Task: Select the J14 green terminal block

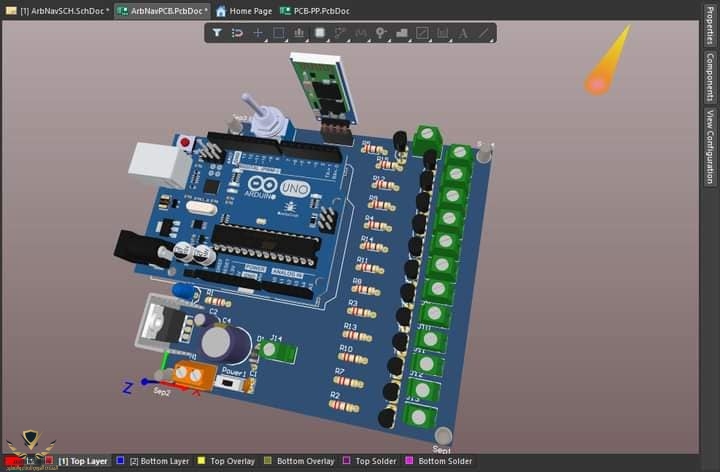Action: [278, 352]
